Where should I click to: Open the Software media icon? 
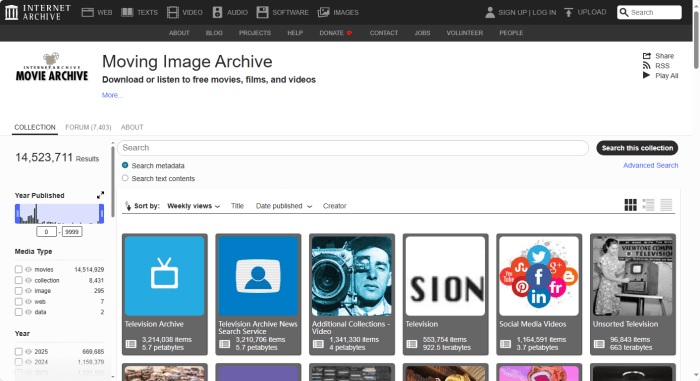pyautogui.click(x=262, y=13)
